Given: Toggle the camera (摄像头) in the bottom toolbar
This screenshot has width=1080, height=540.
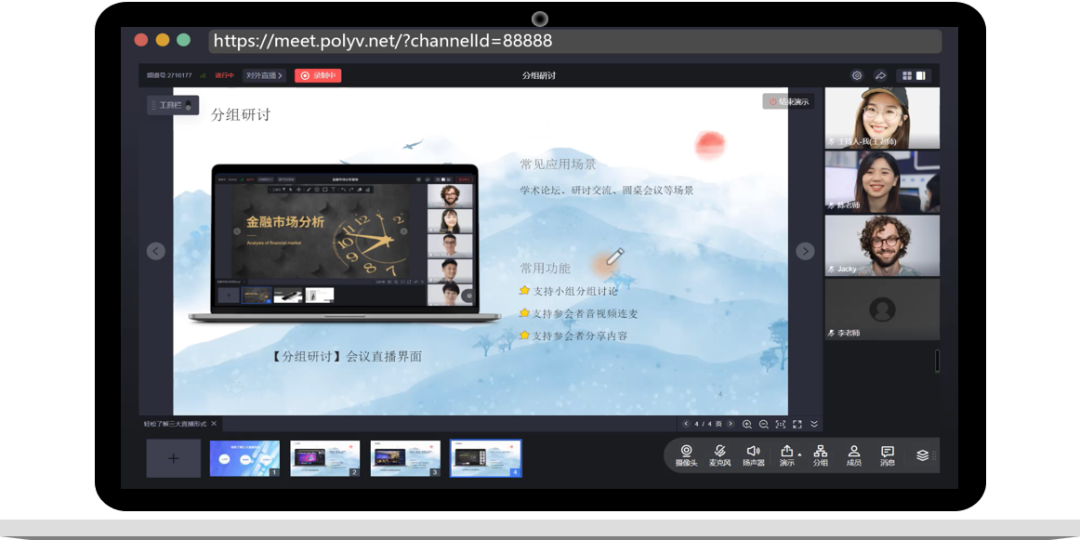Looking at the screenshot, I should pyautogui.click(x=686, y=455).
